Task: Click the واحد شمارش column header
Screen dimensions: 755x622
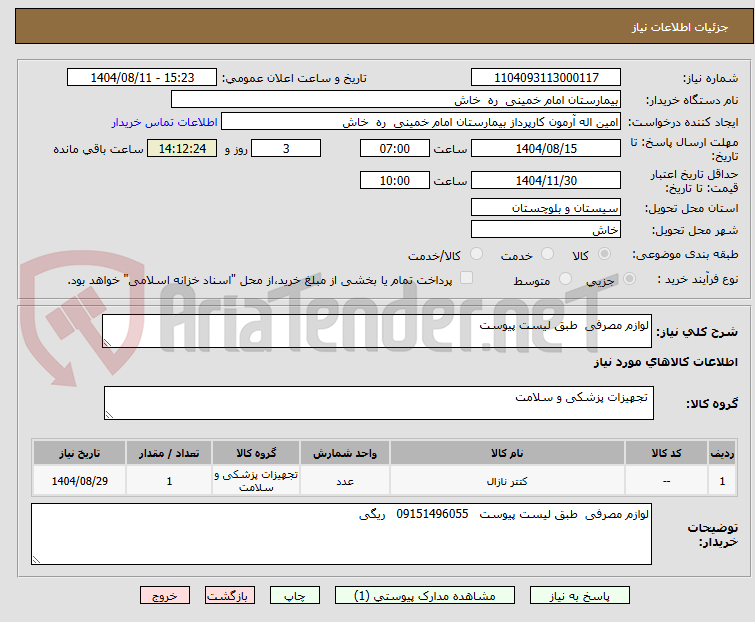Action: [345, 453]
